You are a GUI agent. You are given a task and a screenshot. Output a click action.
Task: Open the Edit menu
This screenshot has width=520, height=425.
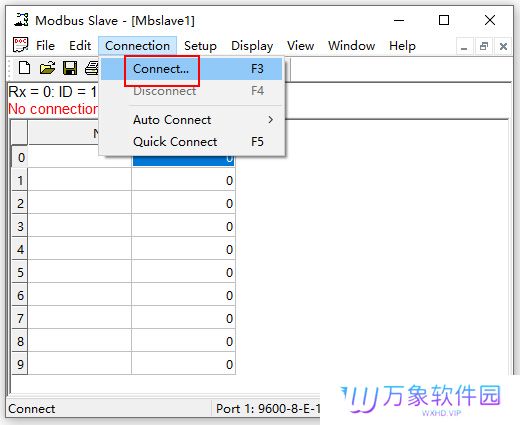pos(80,46)
